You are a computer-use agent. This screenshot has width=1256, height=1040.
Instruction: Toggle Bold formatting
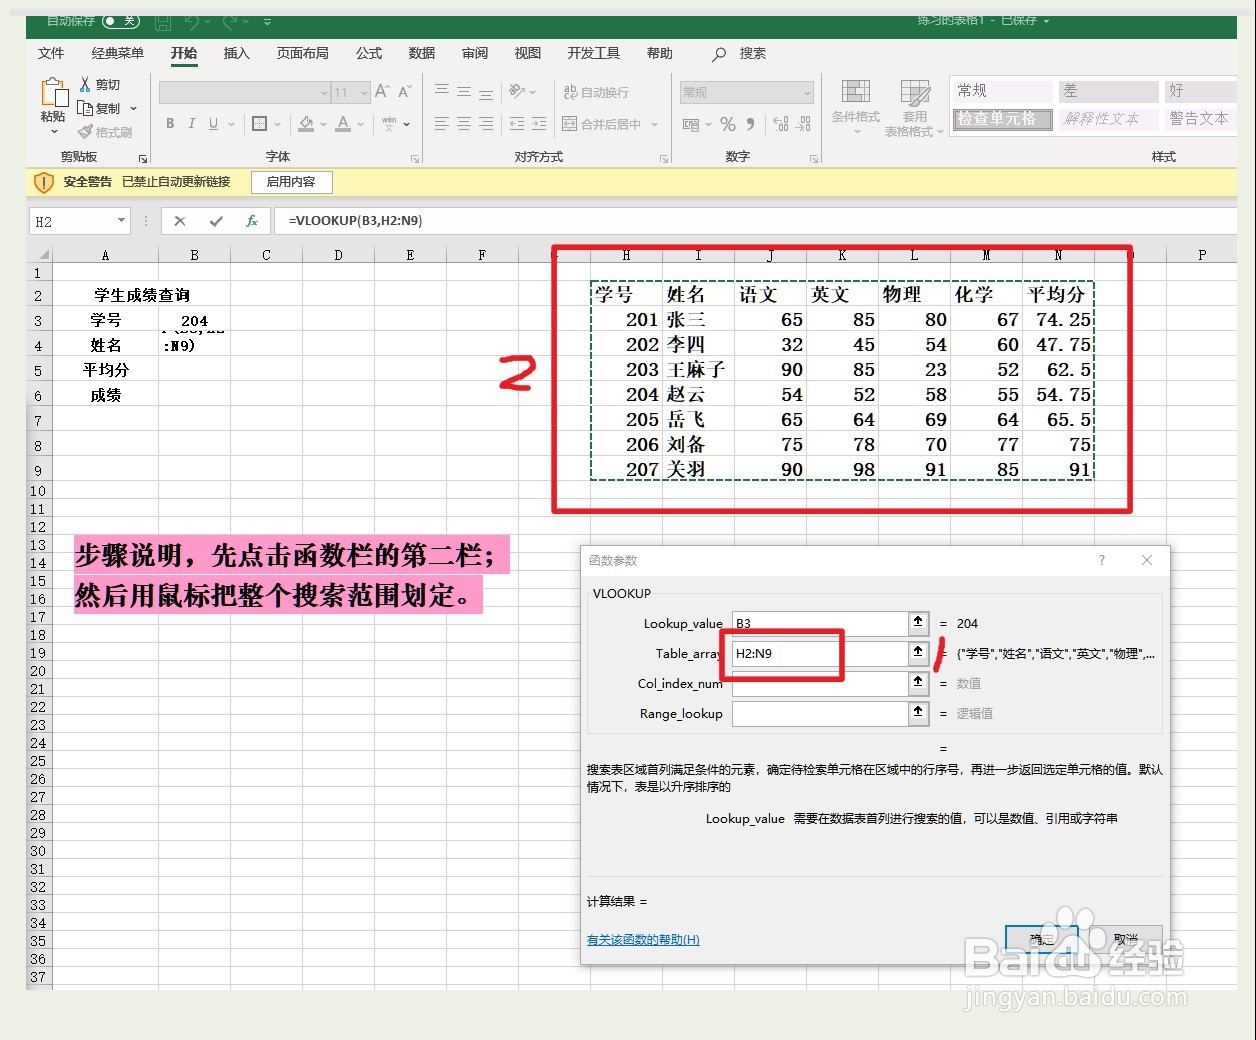(169, 123)
